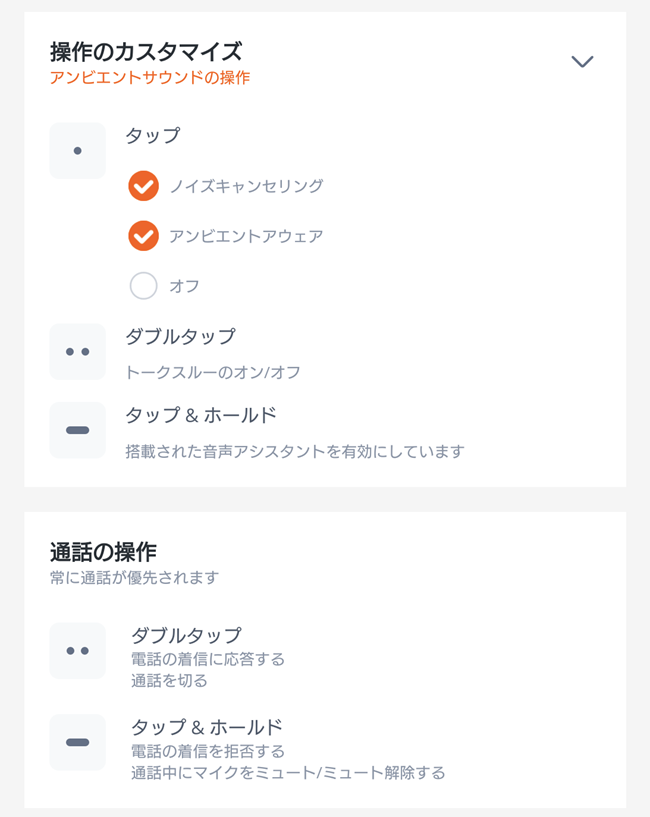The height and width of the screenshot is (817, 650).
Task: Click the dash タップ＆ホールド icon under 通話の操作
Action: point(78,742)
